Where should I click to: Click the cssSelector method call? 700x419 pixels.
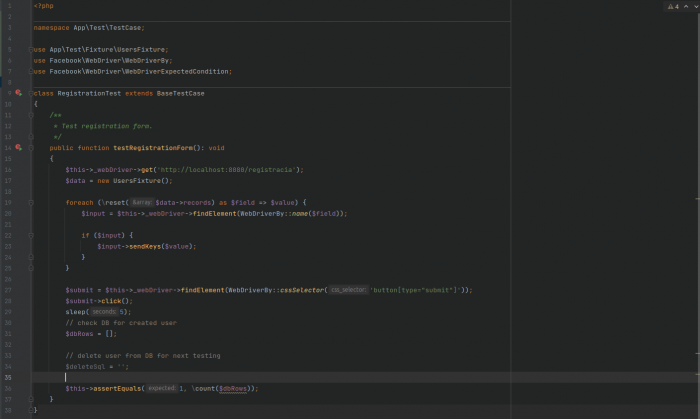pos(302,290)
